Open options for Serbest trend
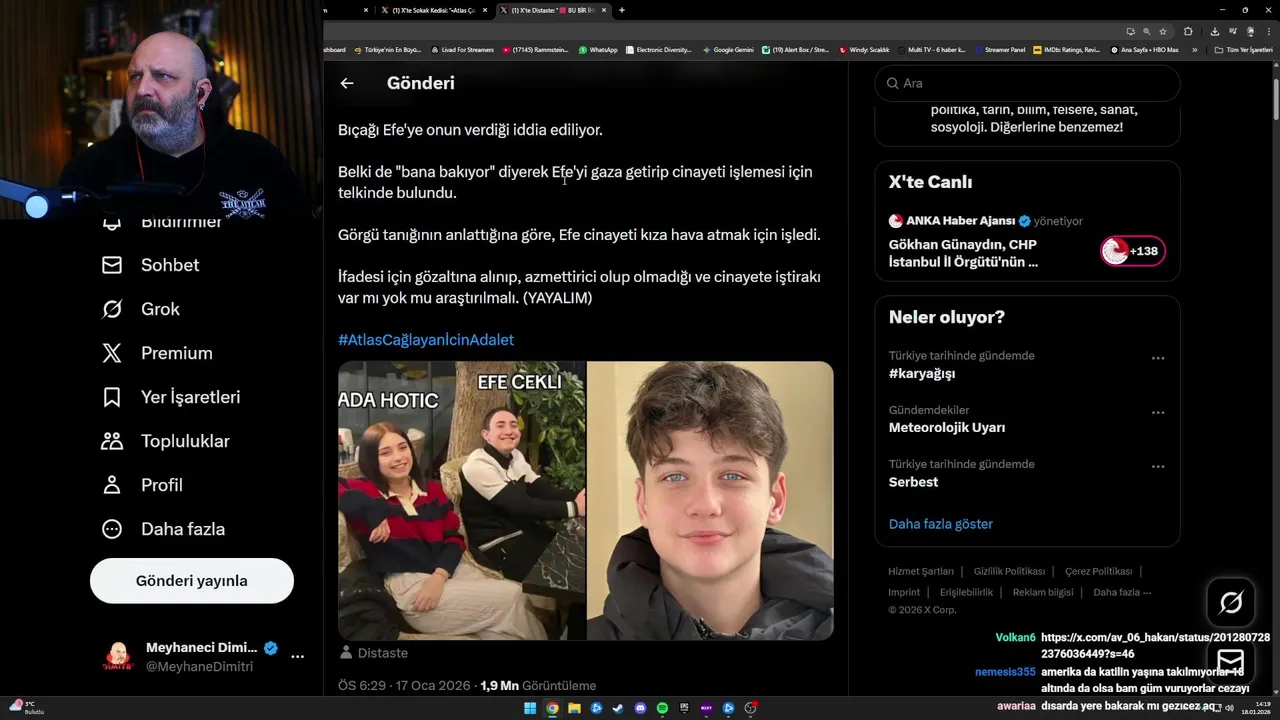 click(x=1158, y=466)
